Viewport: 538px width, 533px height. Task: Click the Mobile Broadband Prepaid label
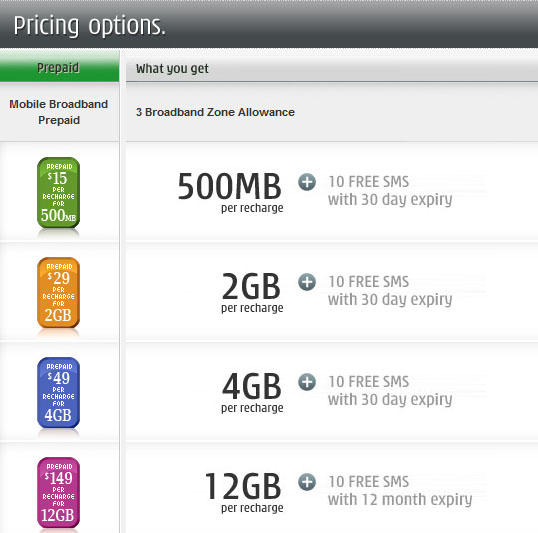(x=59, y=112)
